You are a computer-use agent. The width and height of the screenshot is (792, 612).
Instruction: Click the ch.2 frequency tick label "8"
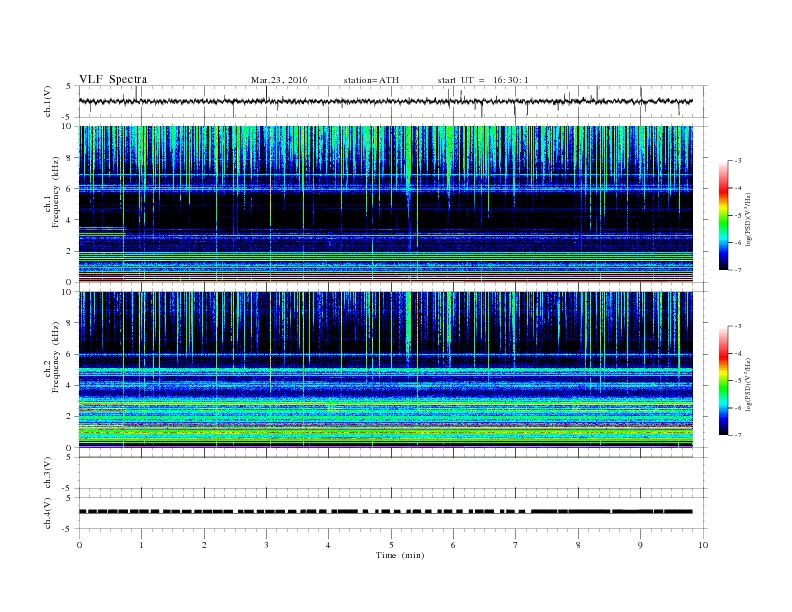click(x=69, y=323)
